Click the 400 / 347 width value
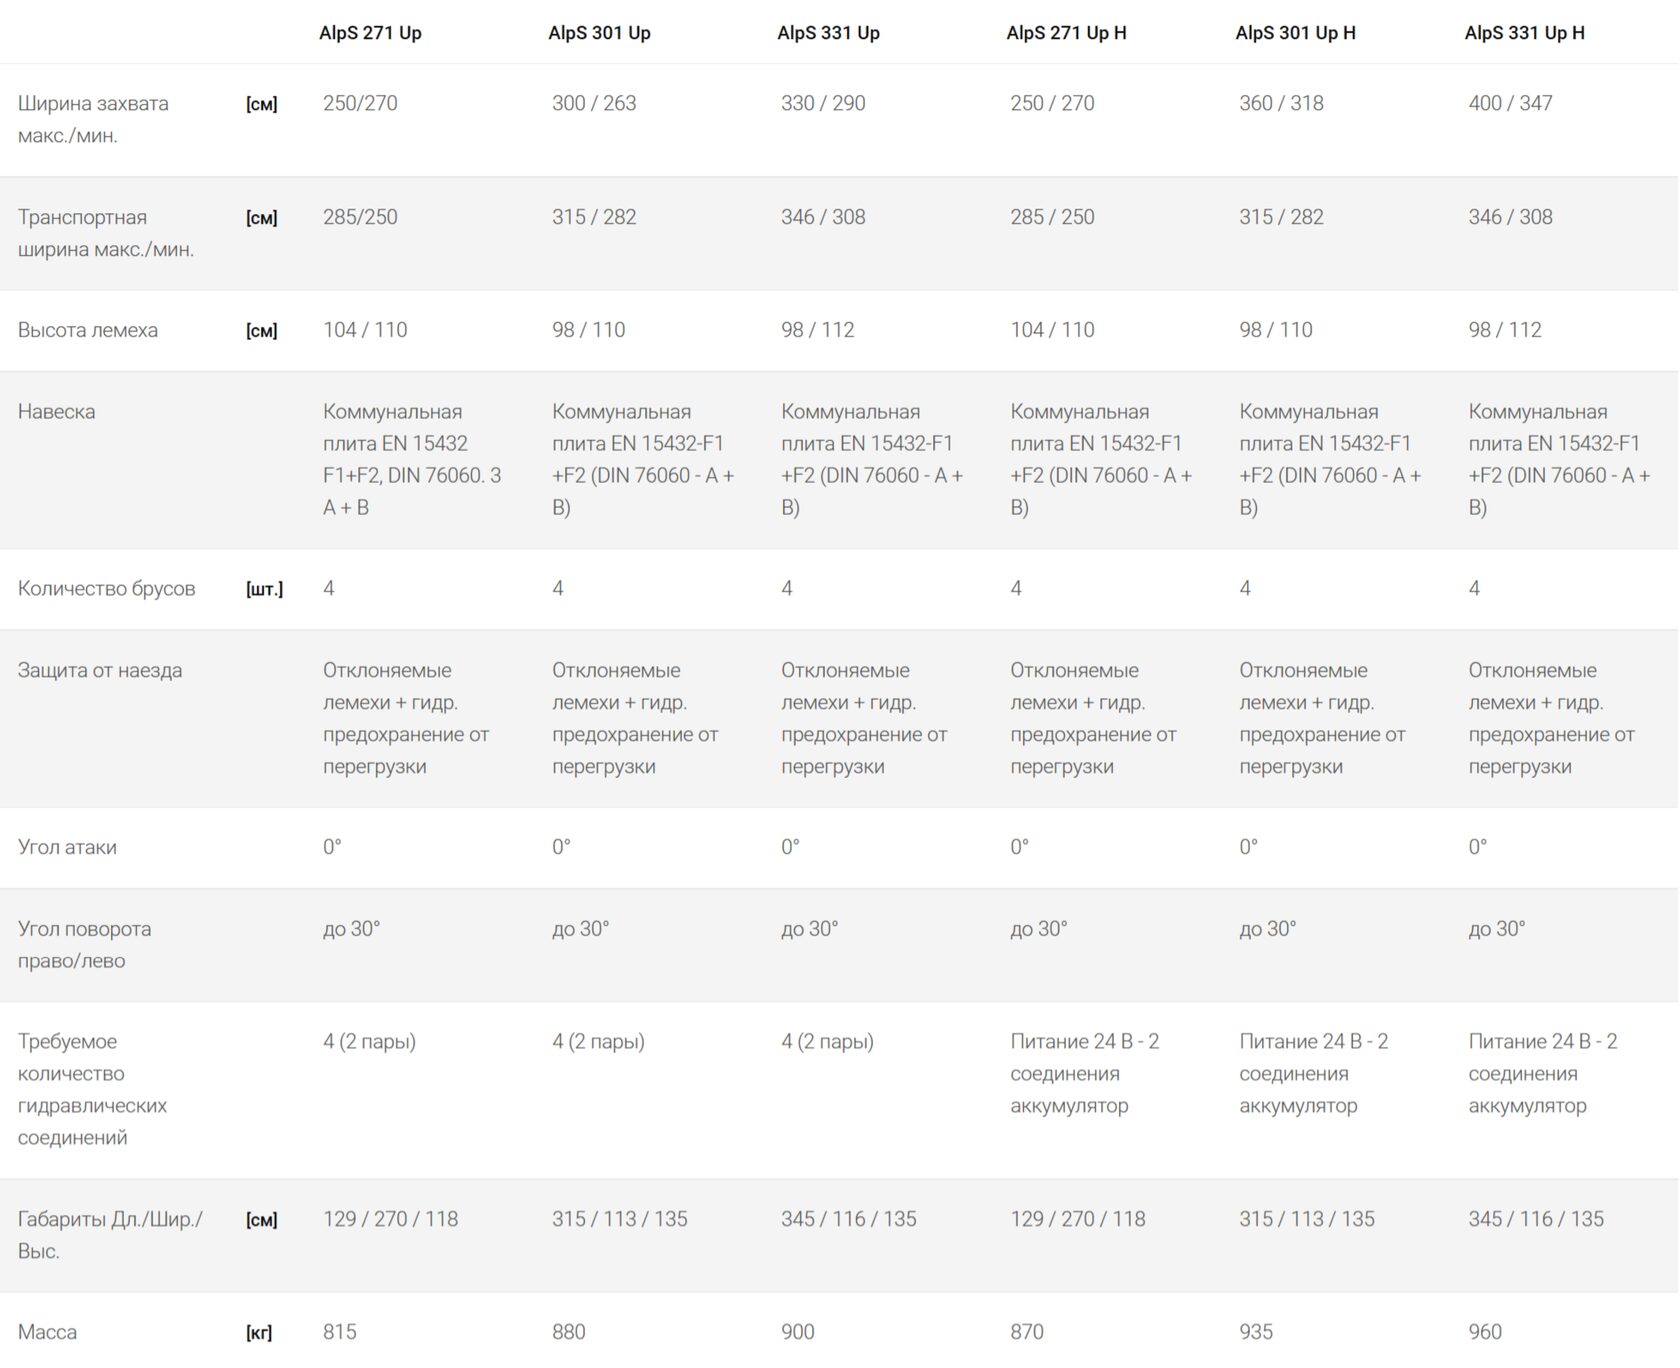 [x=1510, y=103]
